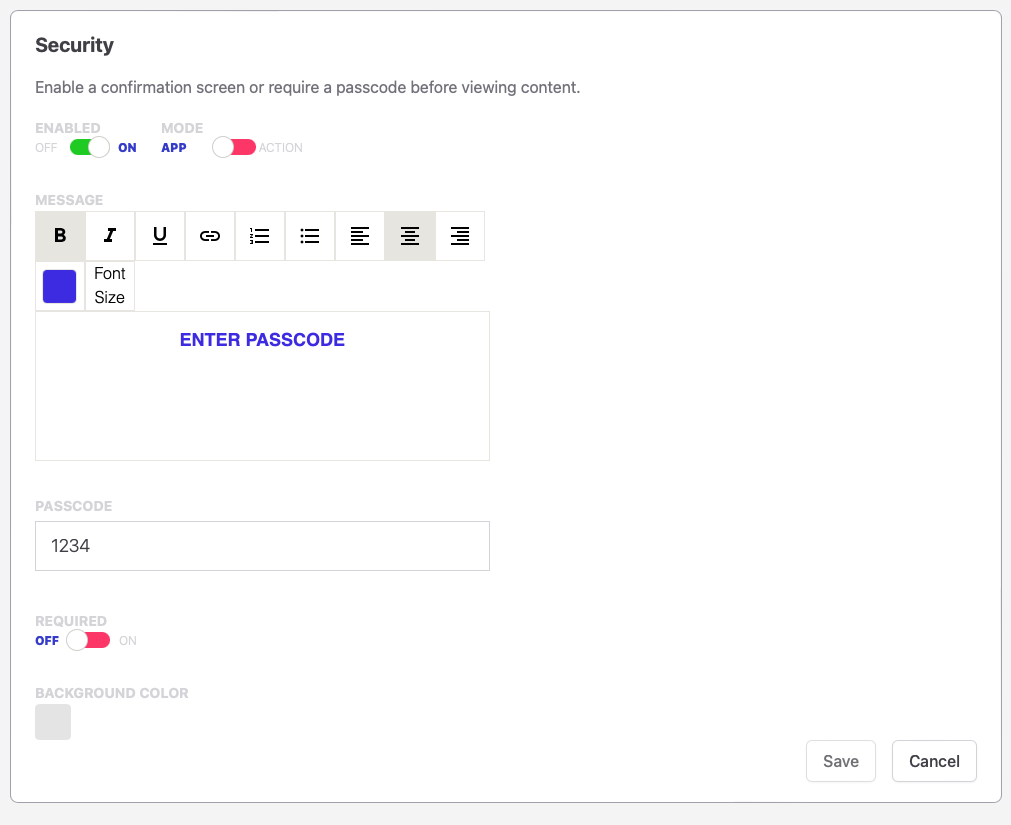Switch the Mode toggle to Action
Screen dimensions: 1011x825
tap(234, 148)
